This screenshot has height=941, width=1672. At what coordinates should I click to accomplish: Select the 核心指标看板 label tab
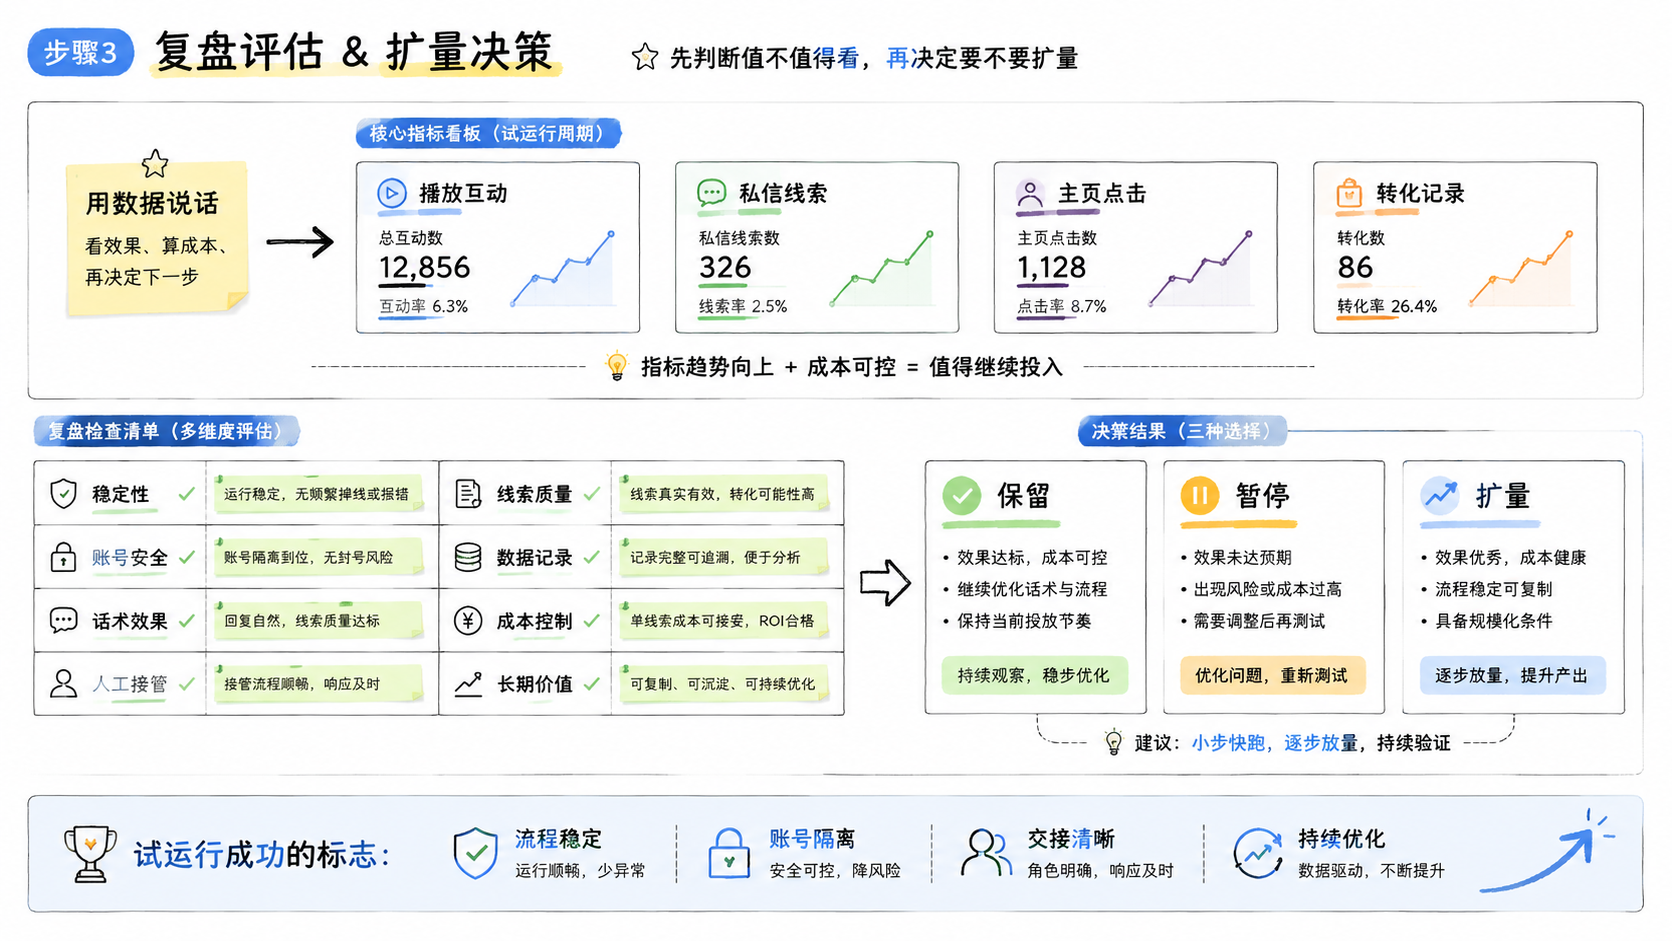pyautogui.click(x=488, y=133)
